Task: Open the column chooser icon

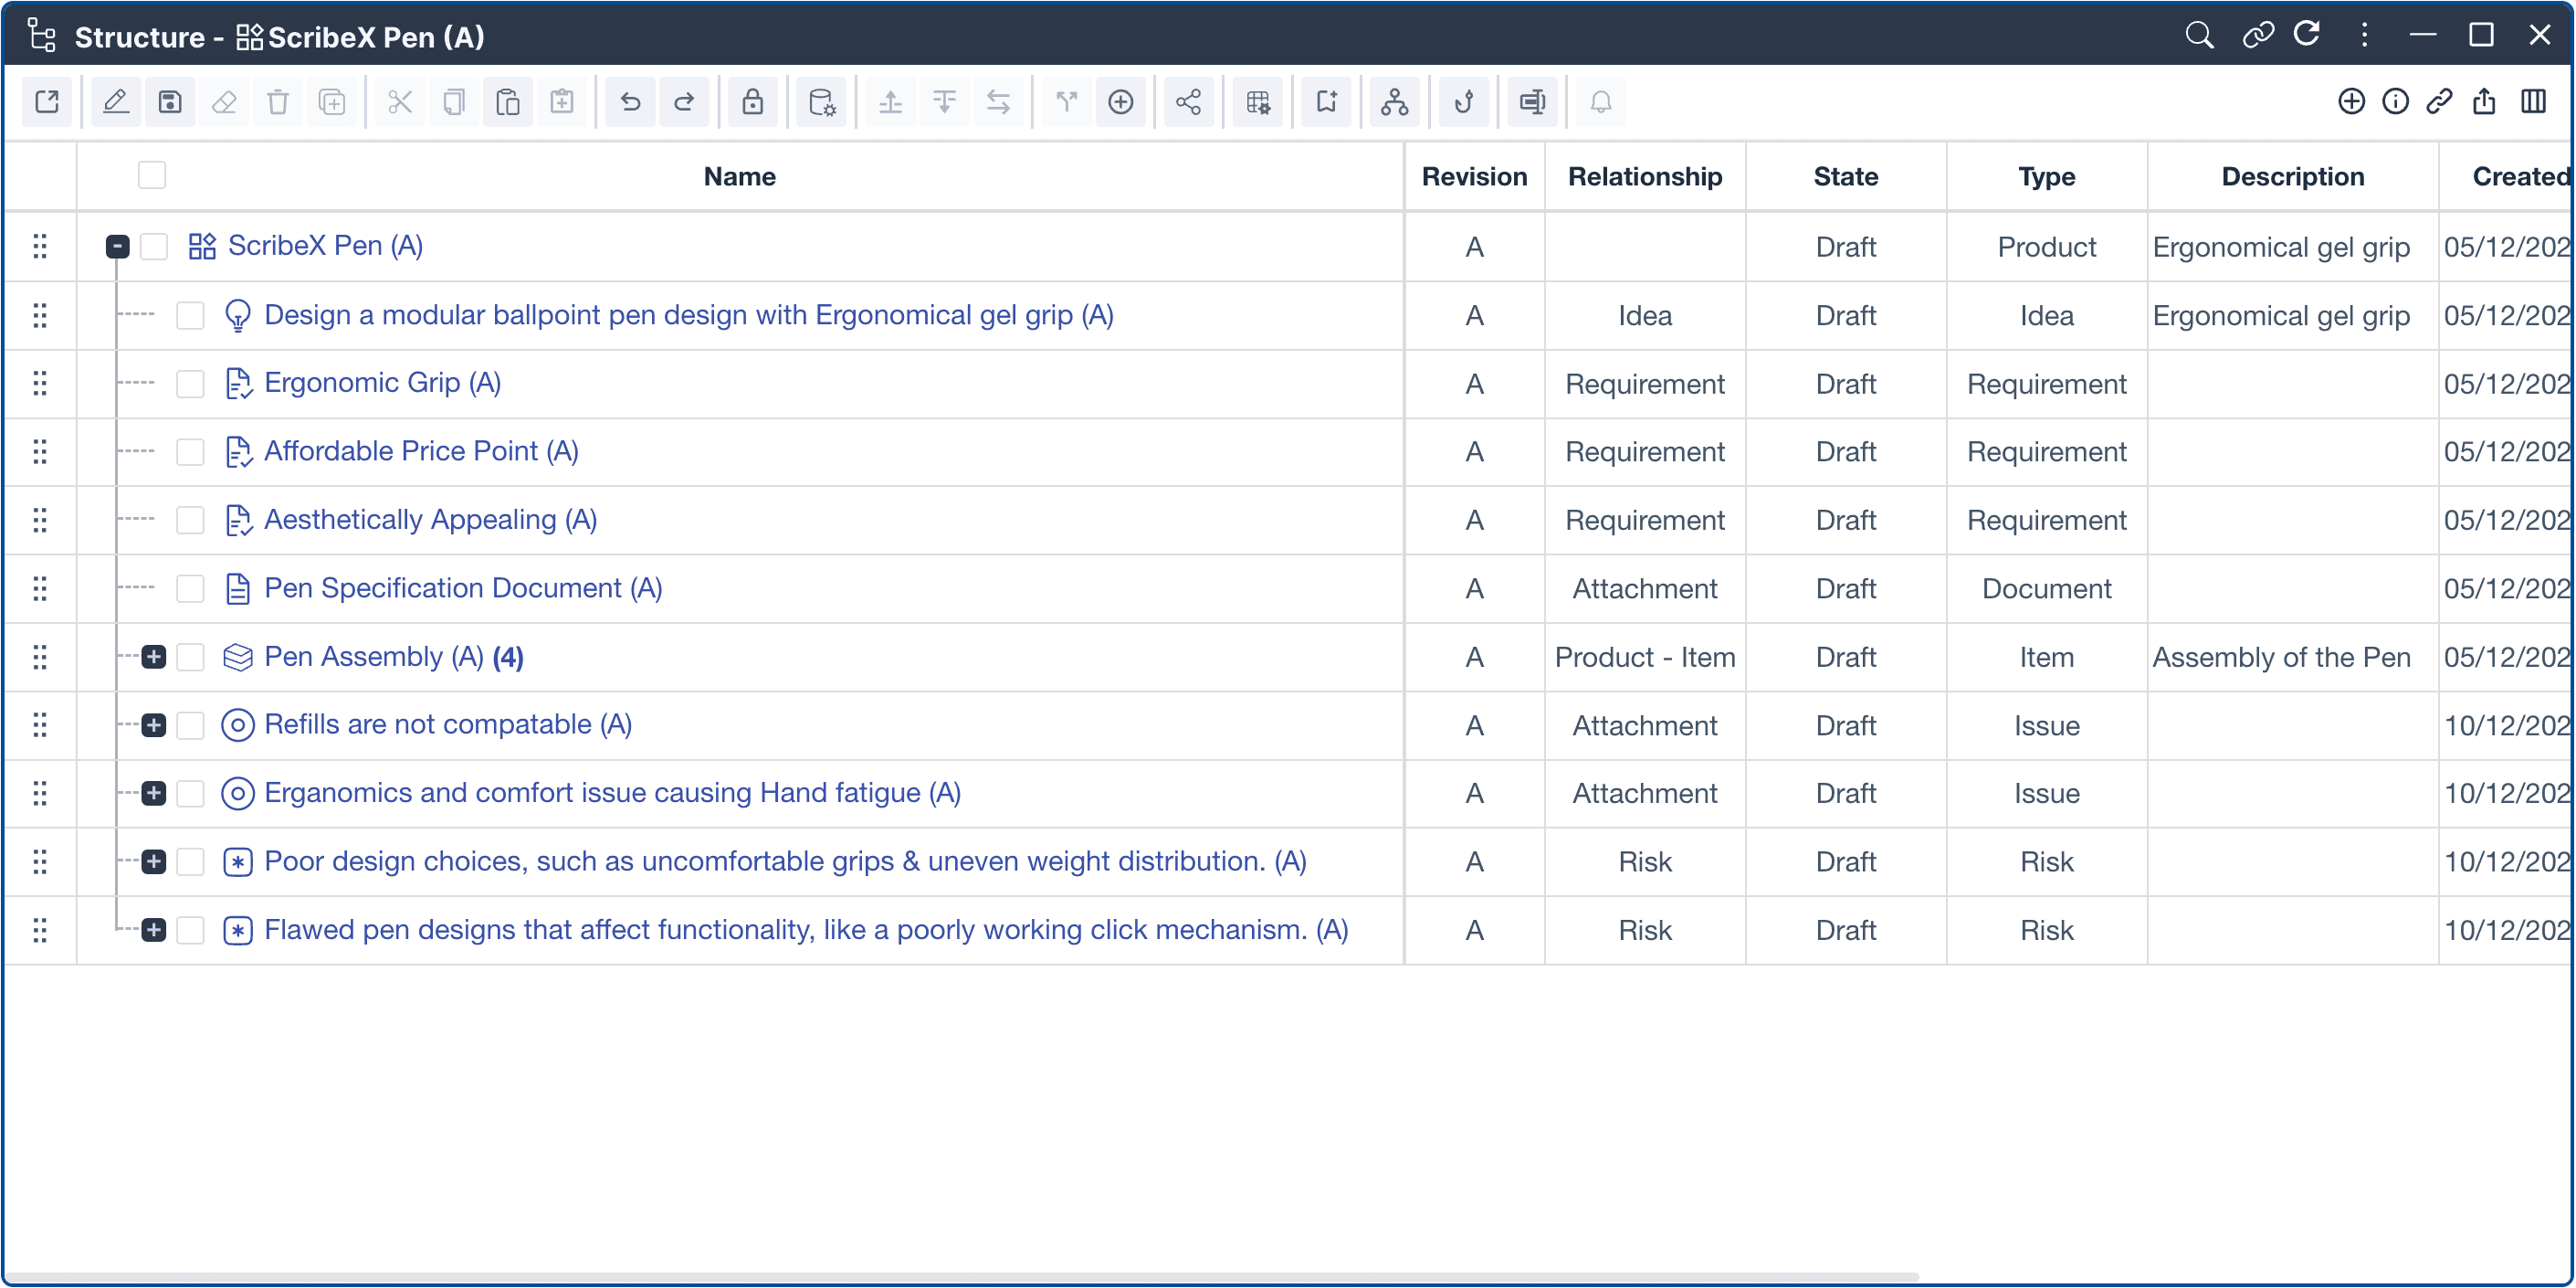Action: click(2533, 102)
